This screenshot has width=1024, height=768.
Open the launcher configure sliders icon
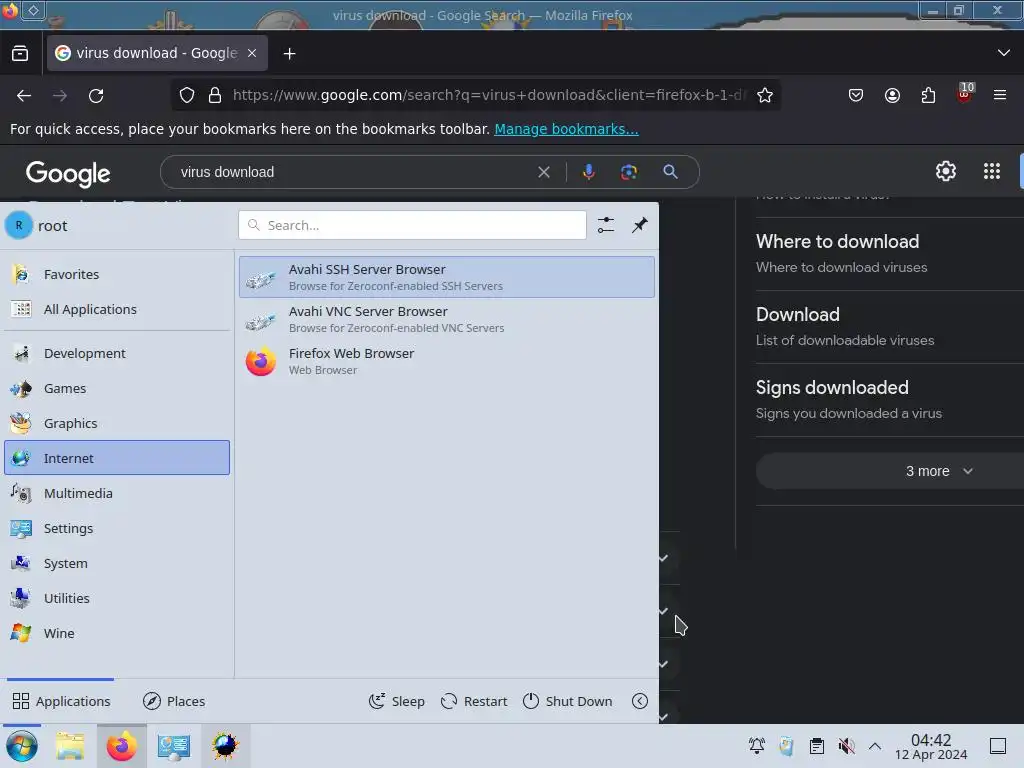[x=606, y=225]
